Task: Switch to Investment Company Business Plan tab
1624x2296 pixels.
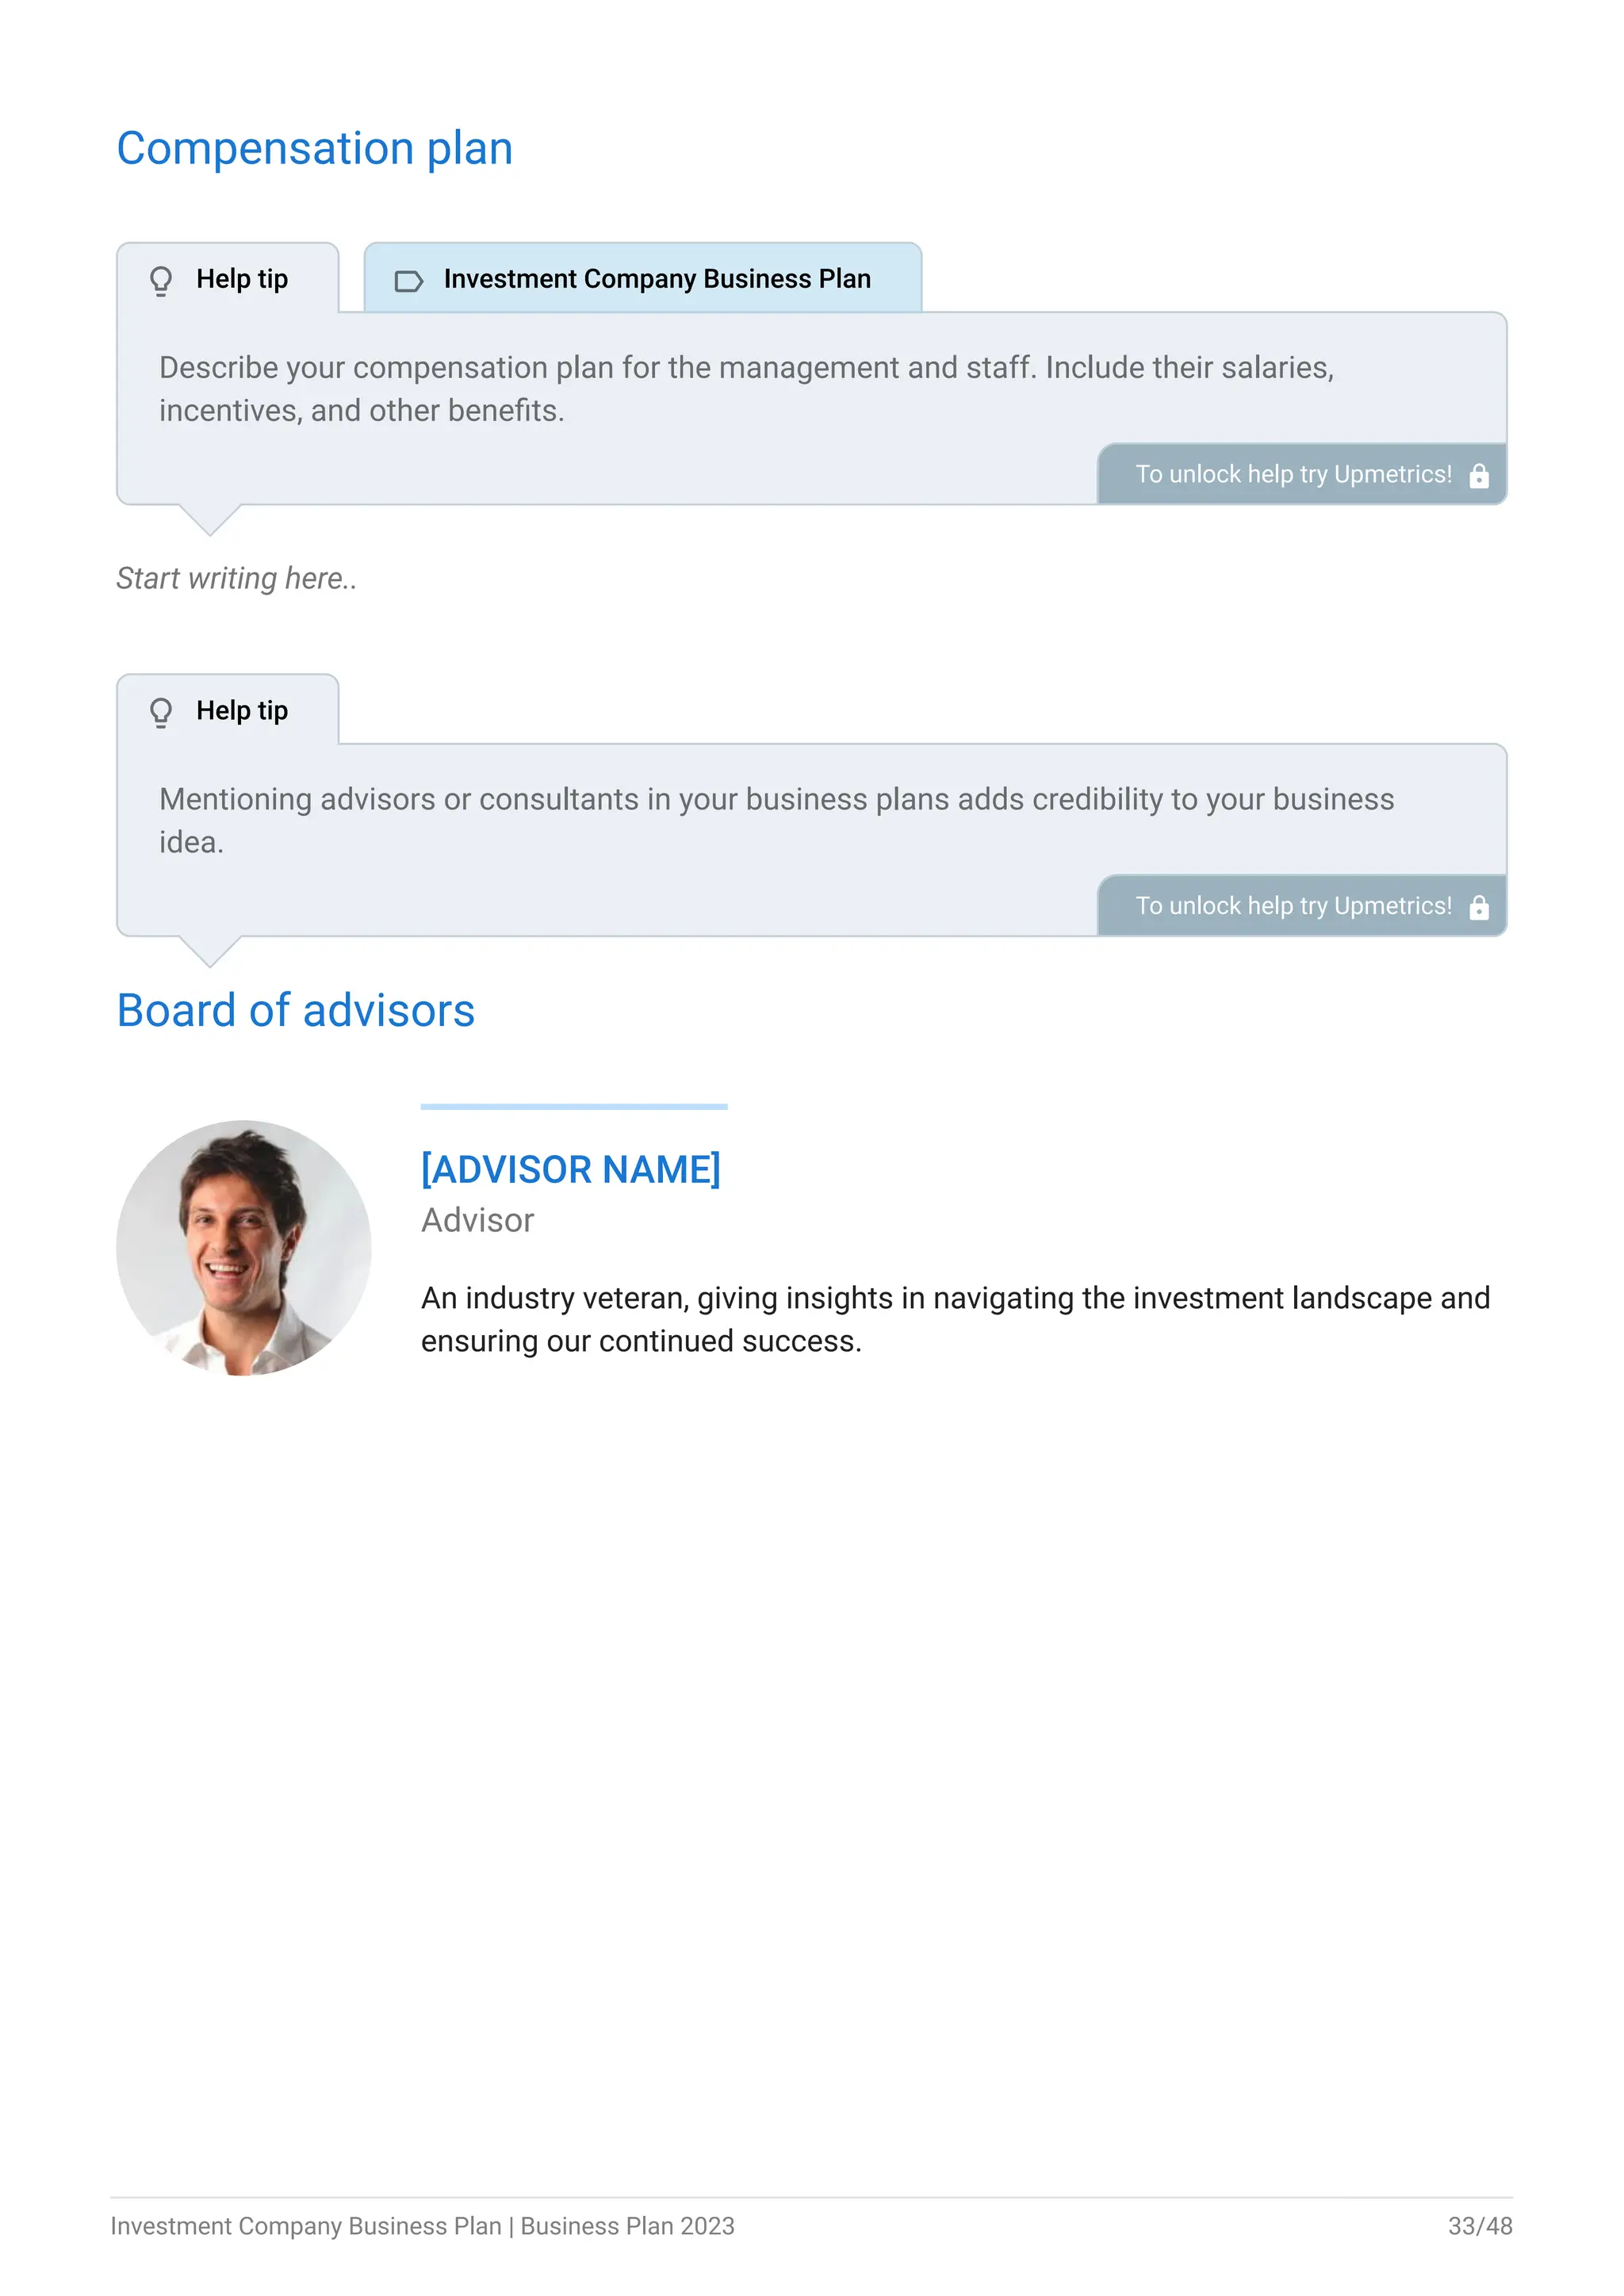Action: point(643,278)
